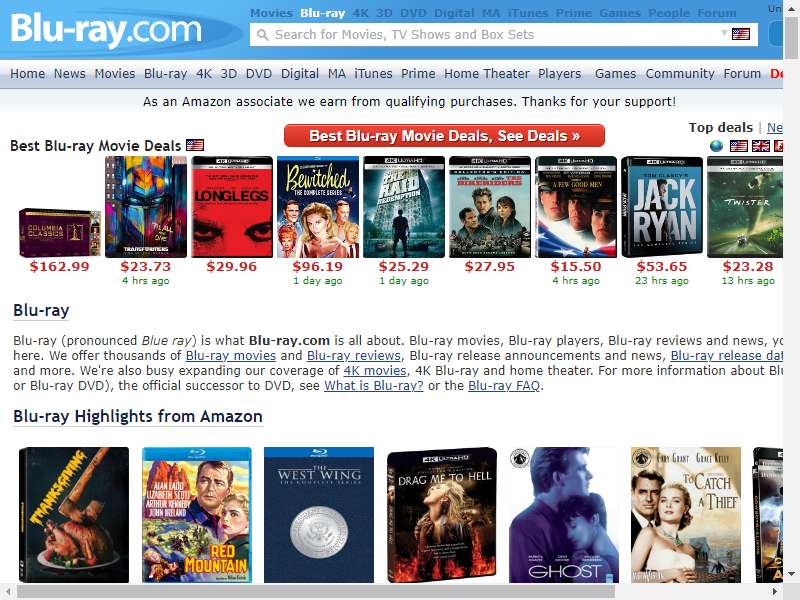Click the magnifying glass search icon
800x600 pixels.
pyautogui.click(x=263, y=35)
